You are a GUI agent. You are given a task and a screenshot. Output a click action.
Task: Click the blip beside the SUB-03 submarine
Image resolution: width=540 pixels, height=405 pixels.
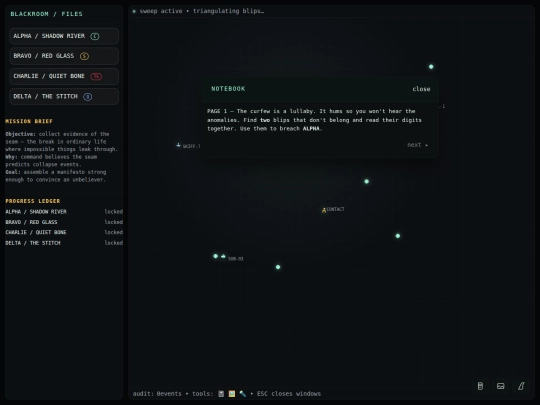216,256
